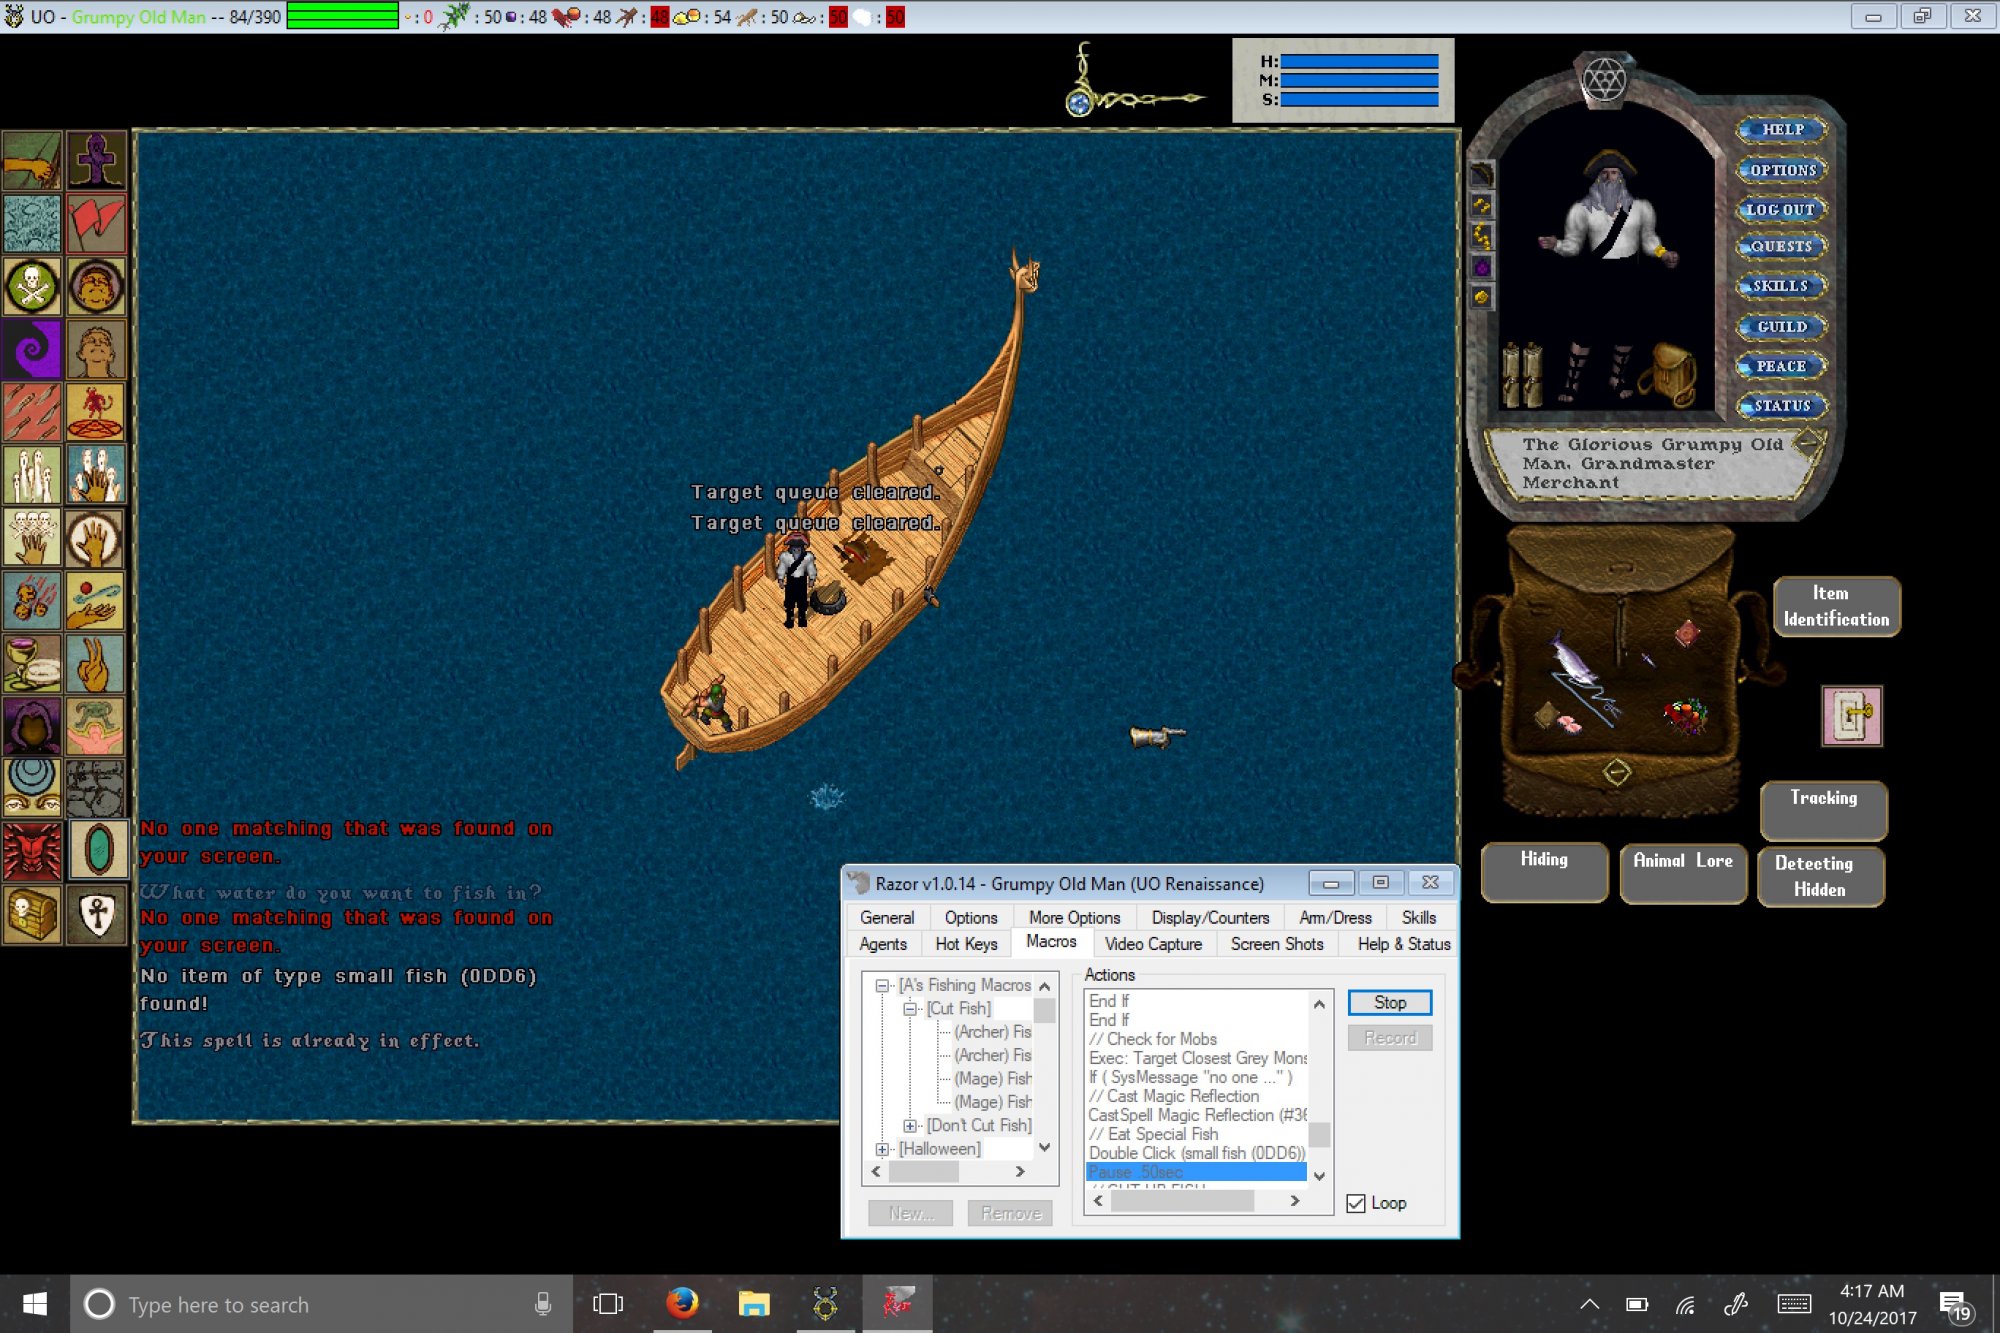Click the stone wall spell icon
Image resolution: width=2000 pixels, height=1333 pixels.
96,788
